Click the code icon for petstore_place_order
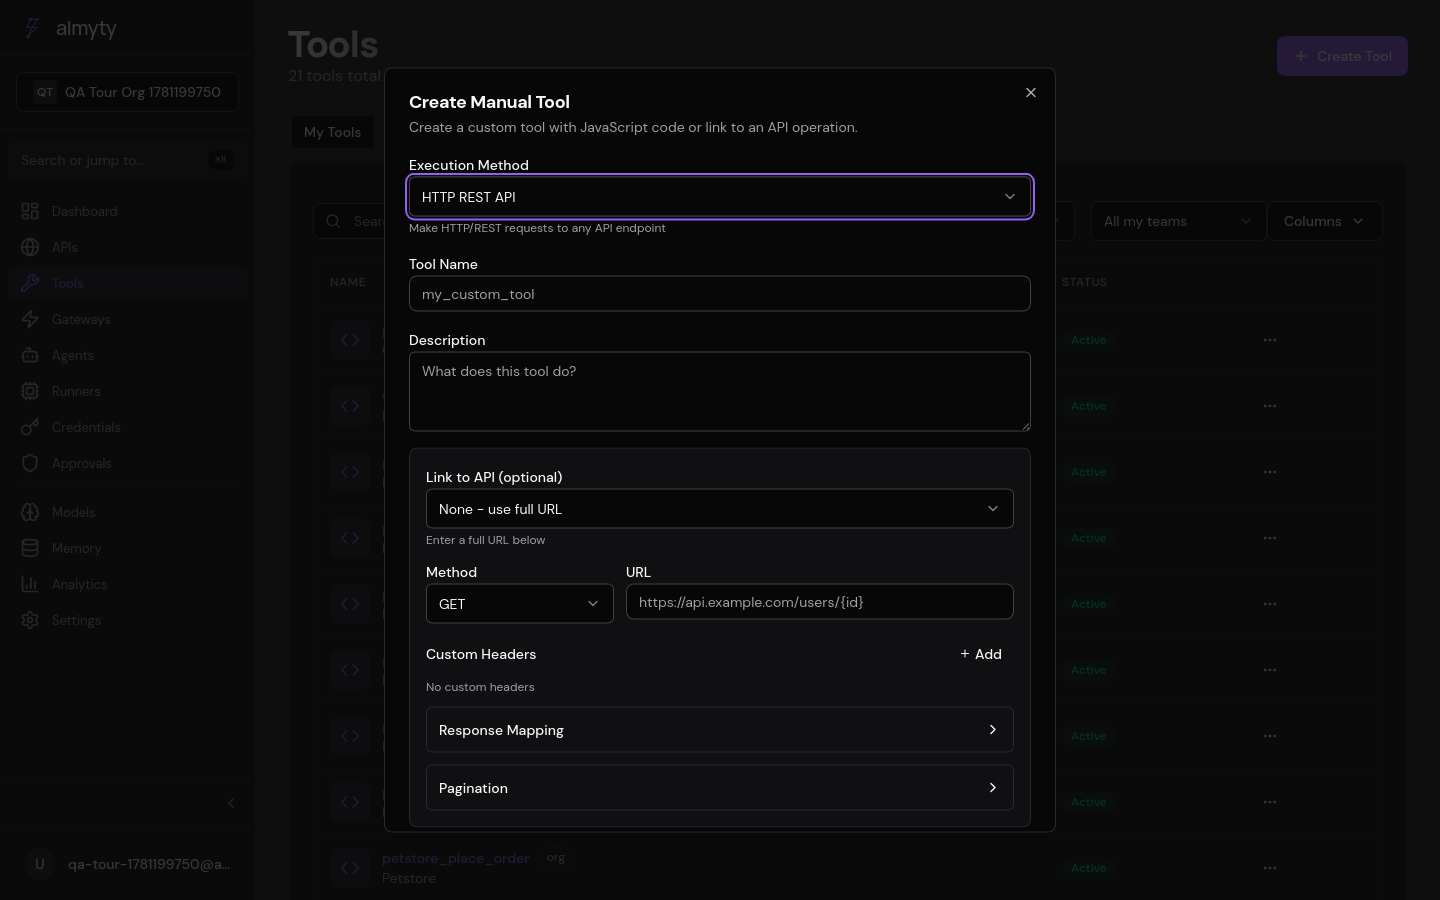This screenshot has height=900, width=1440. tap(350, 868)
